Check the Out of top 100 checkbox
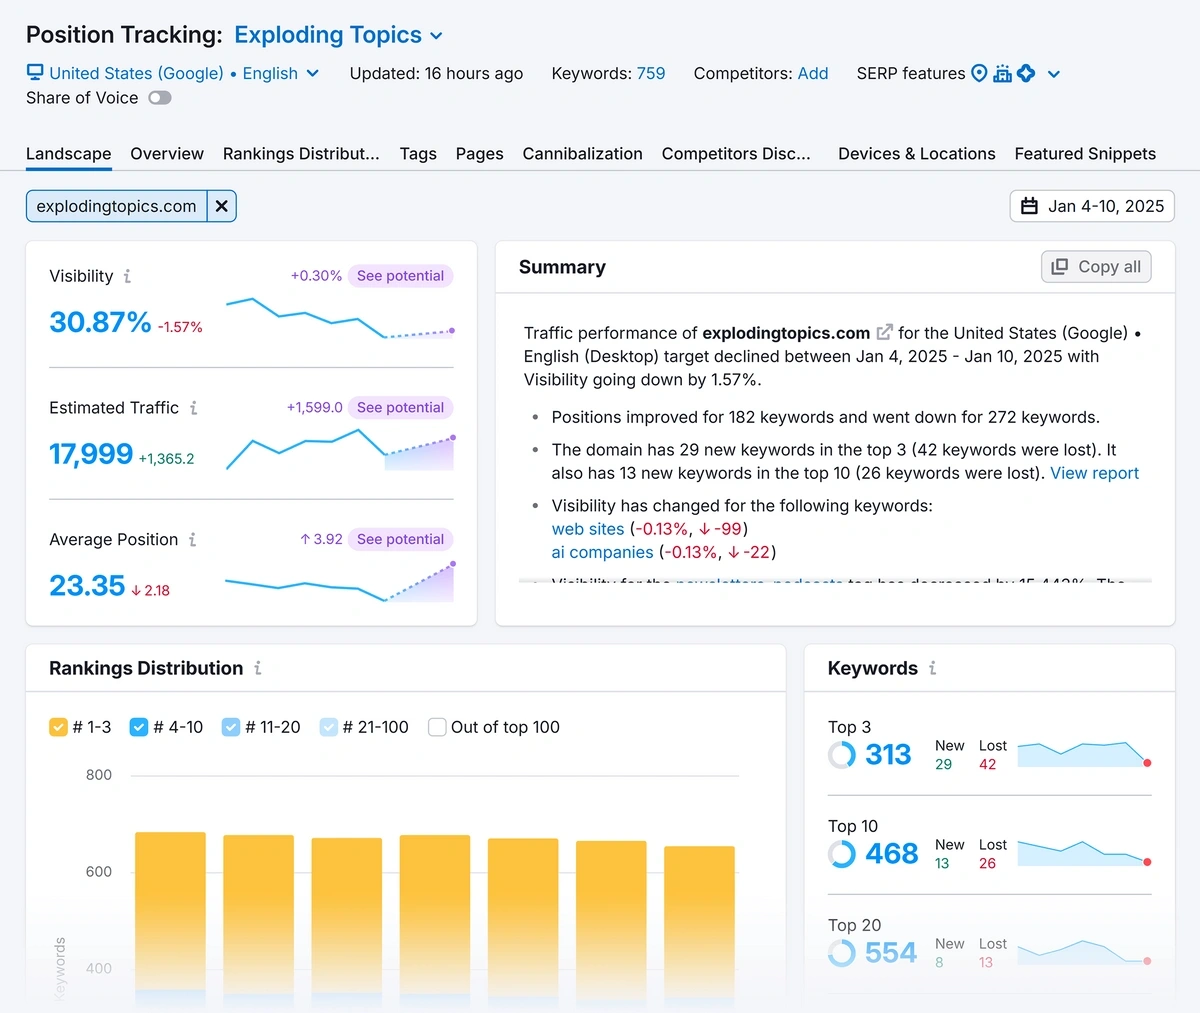 (x=437, y=727)
